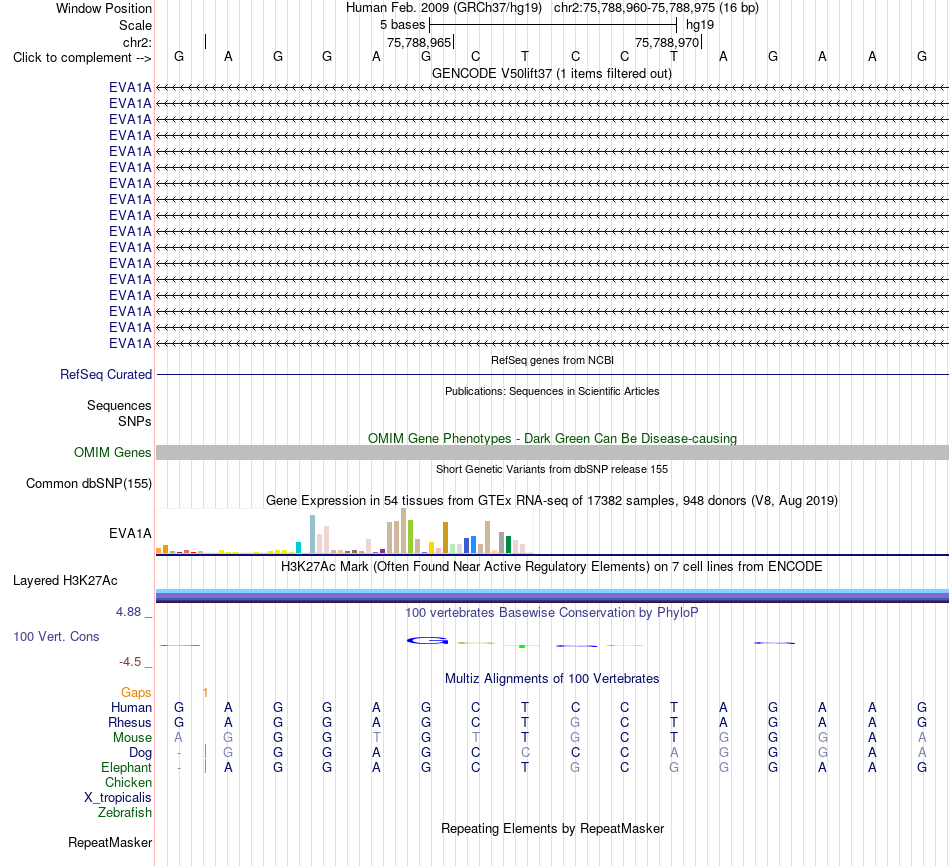The height and width of the screenshot is (866, 950).
Task: Click the dash gap in the Dog row
Action: [x=179, y=753]
